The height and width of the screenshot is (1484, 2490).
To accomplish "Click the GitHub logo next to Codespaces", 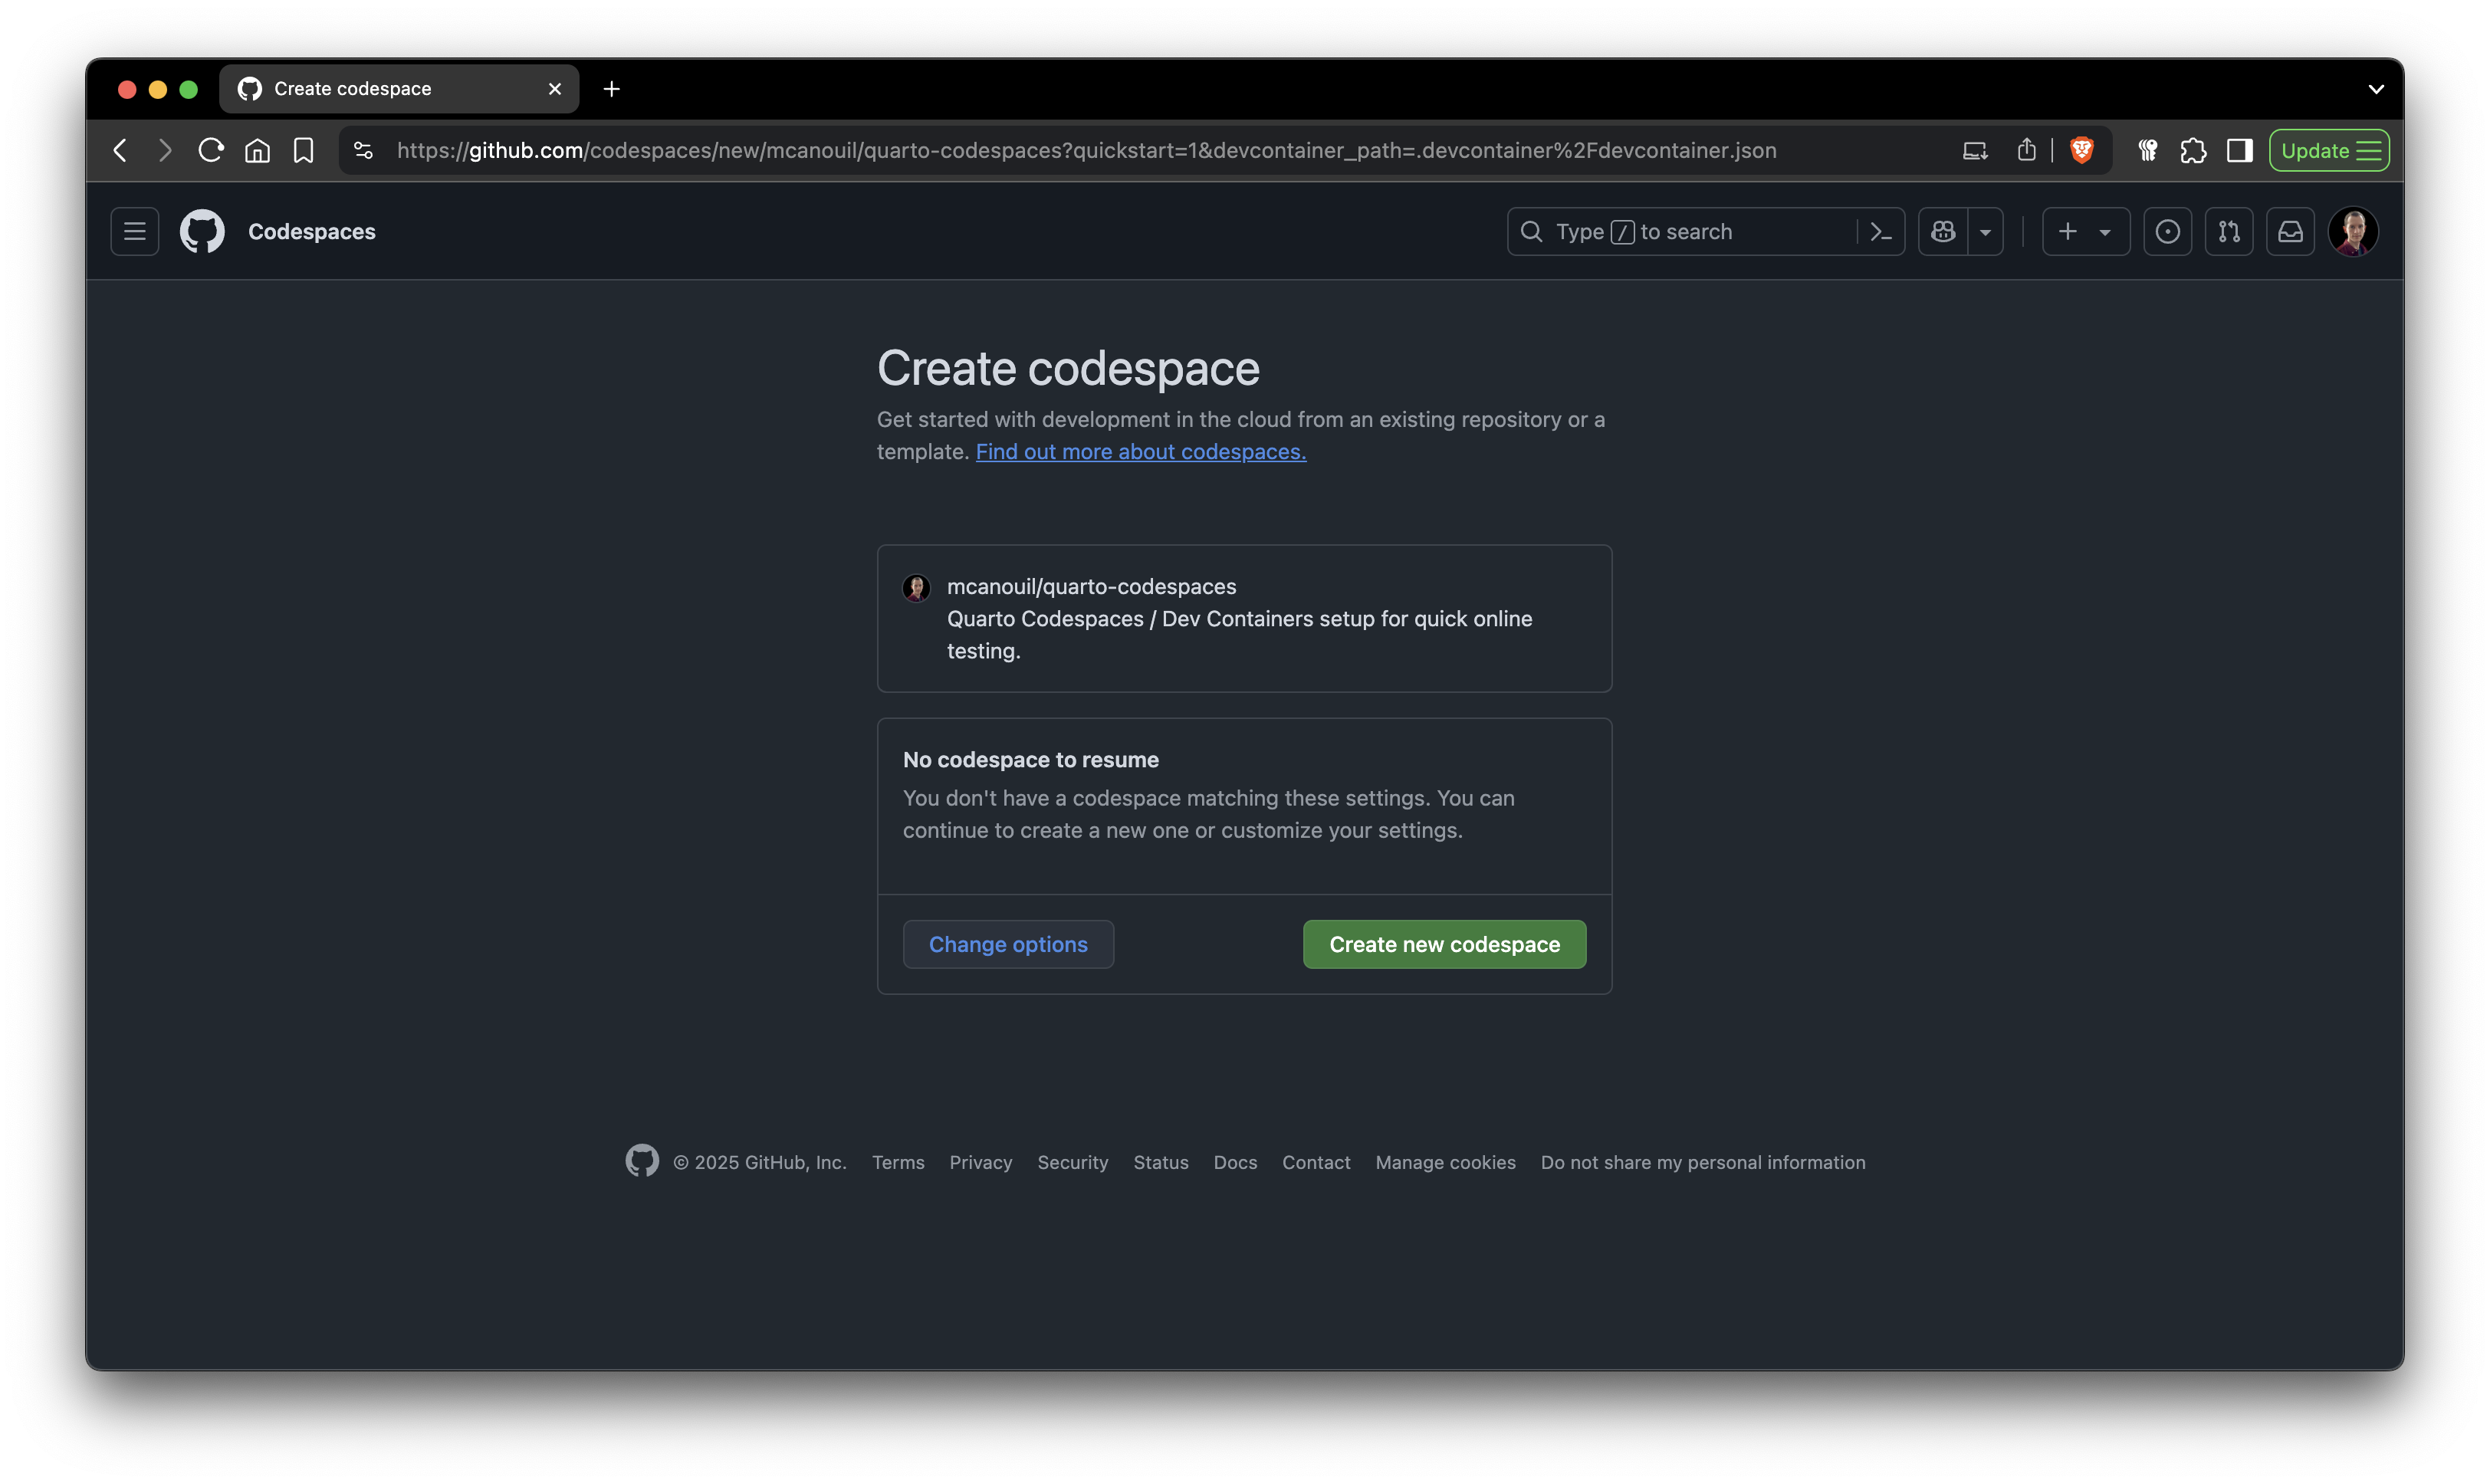I will pos(202,231).
